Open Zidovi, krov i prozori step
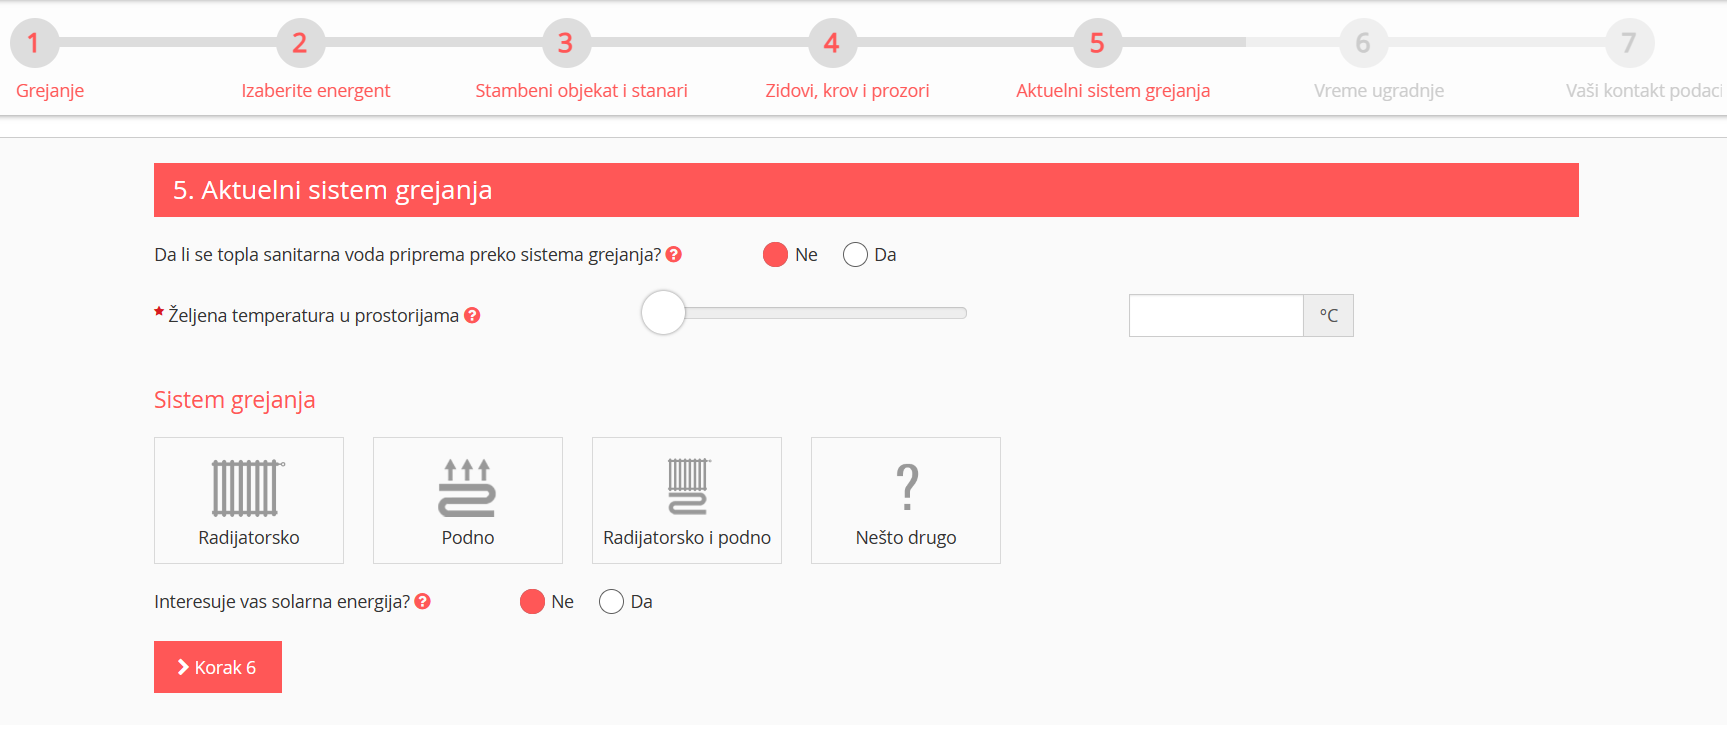 coord(847,91)
